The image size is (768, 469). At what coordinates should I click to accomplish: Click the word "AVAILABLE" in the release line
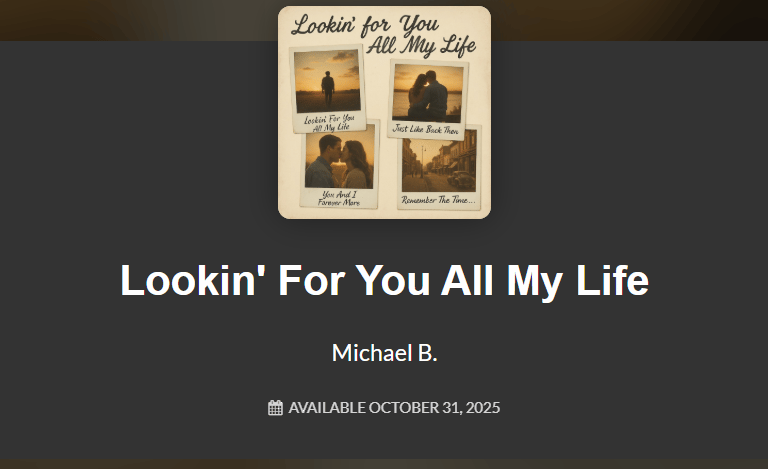tap(327, 407)
